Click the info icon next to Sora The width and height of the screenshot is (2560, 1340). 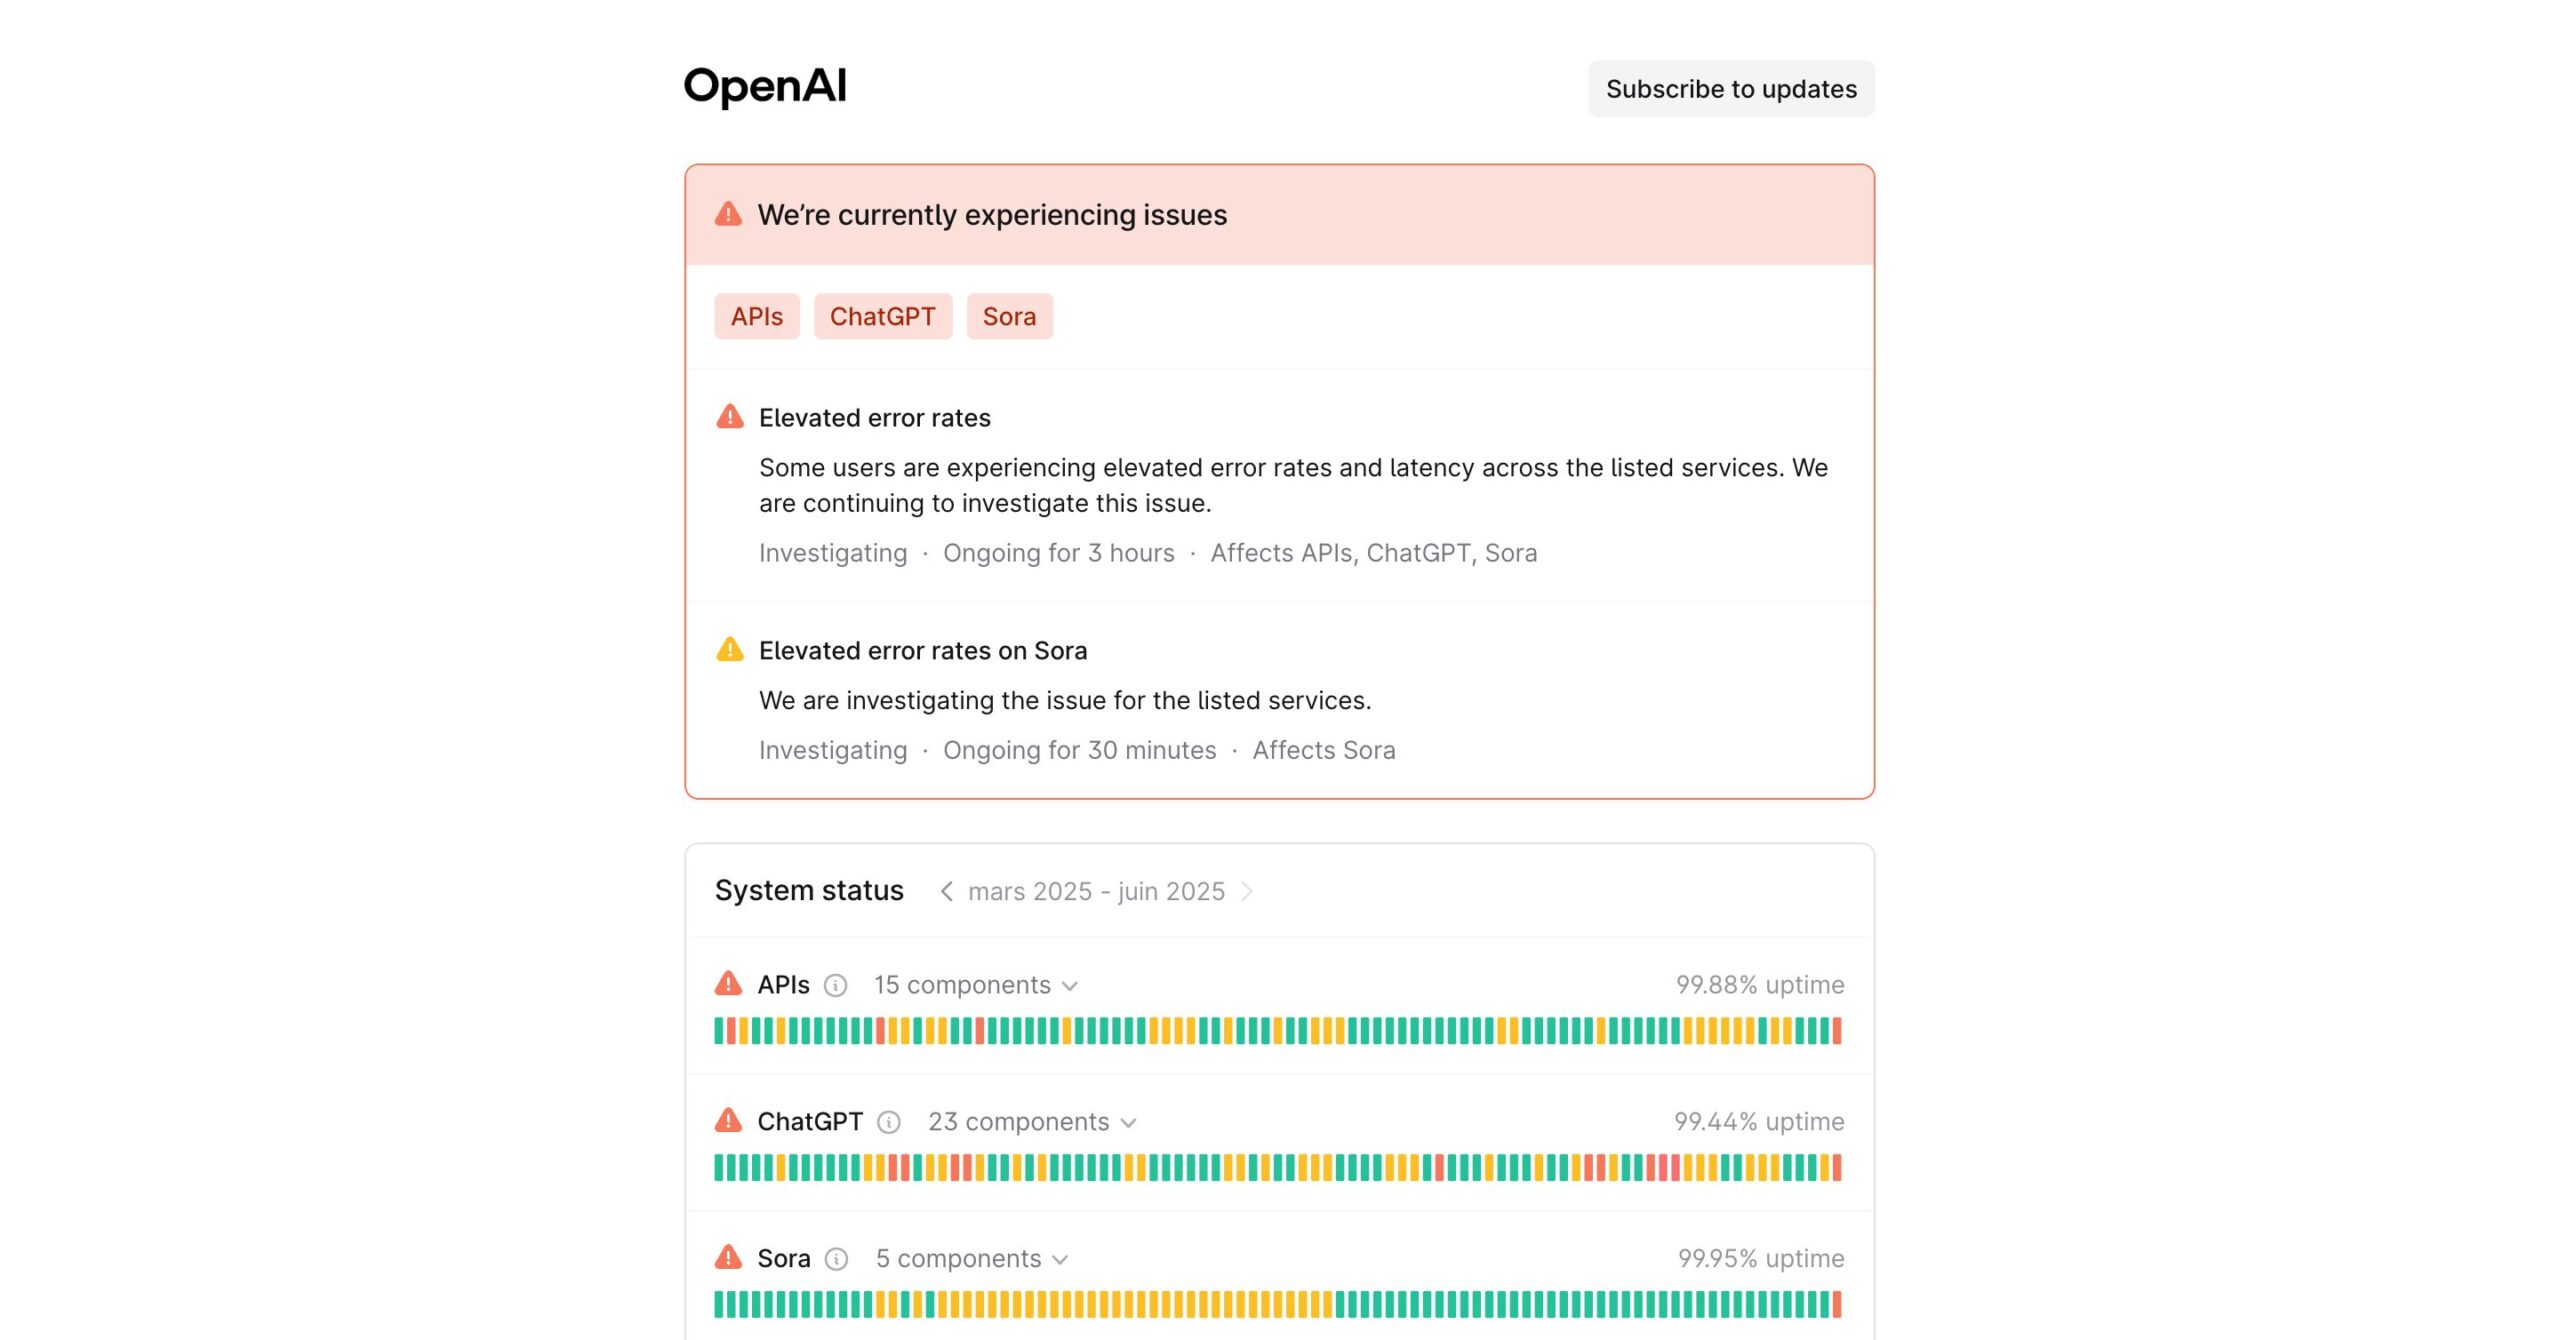[x=836, y=1260]
